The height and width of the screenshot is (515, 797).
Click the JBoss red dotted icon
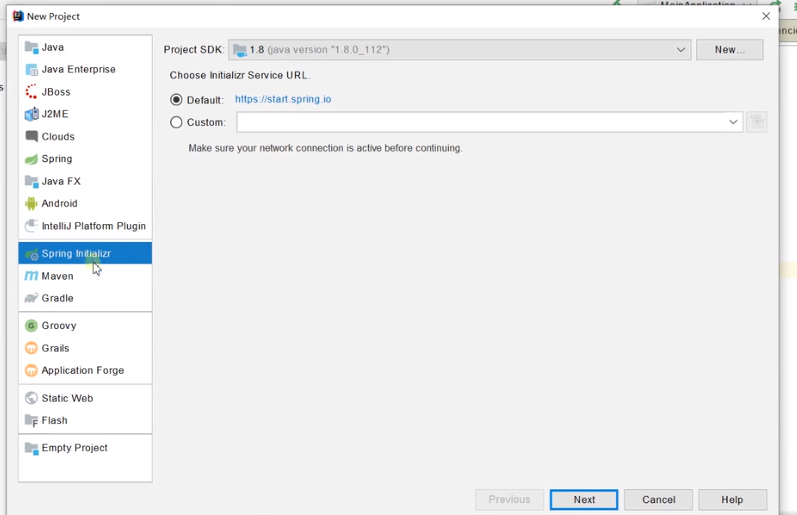pyautogui.click(x=32, y=92)
